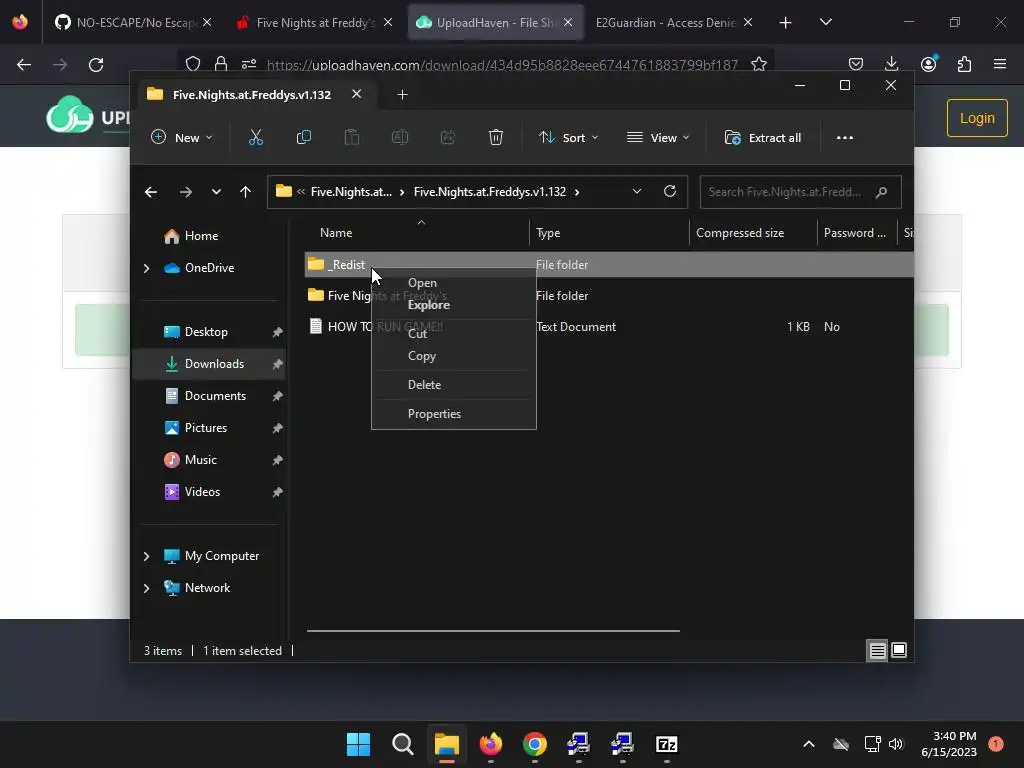Image resolution: width=1024 pixels, height=768 pixels.
Task: Open Google Chrome from taskbar
Action: coord(534,744)
